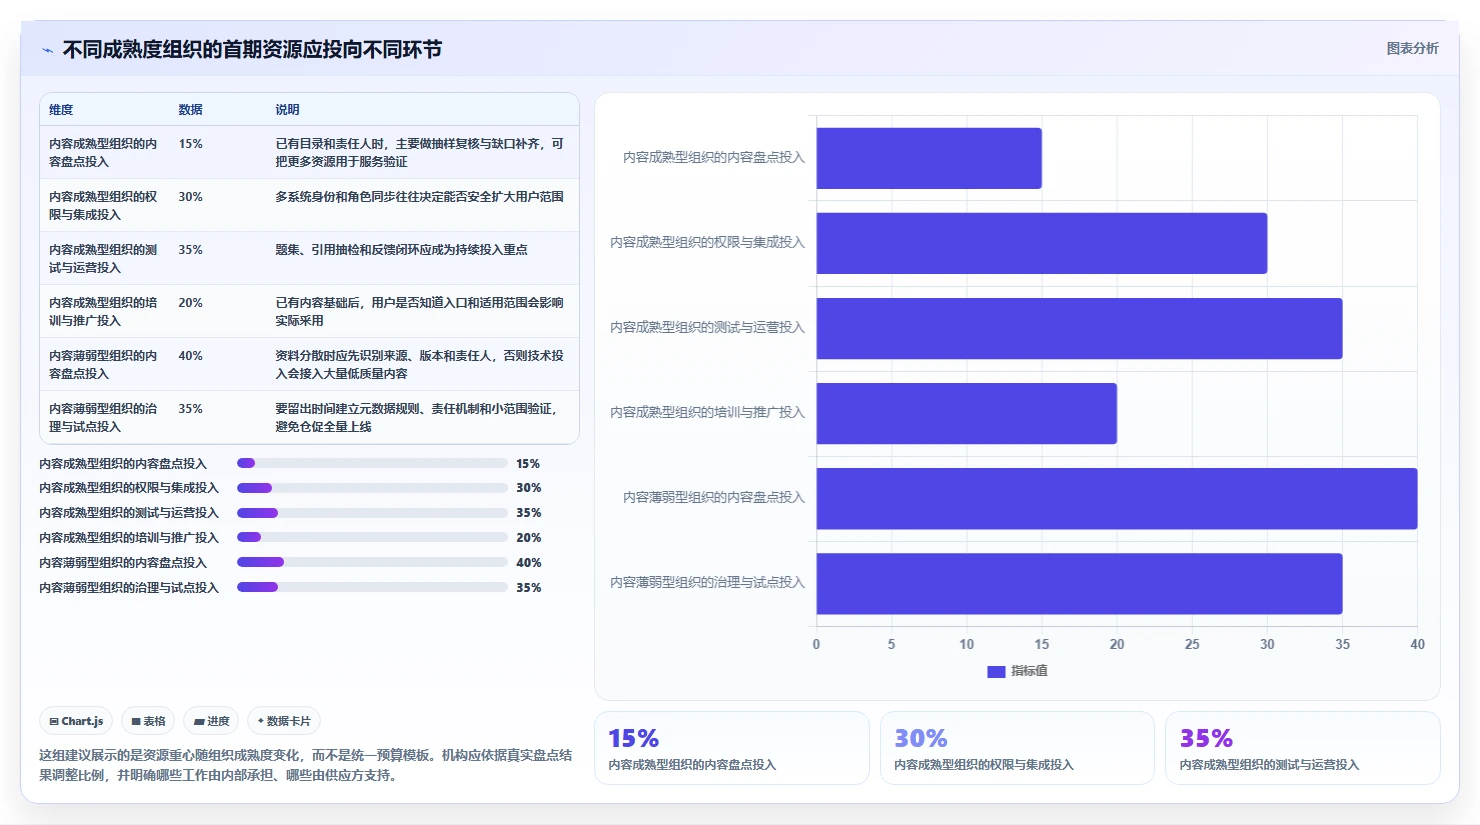
Task: Toggle the 指标值 legend swatch in chart
Action: pos(996,671)
